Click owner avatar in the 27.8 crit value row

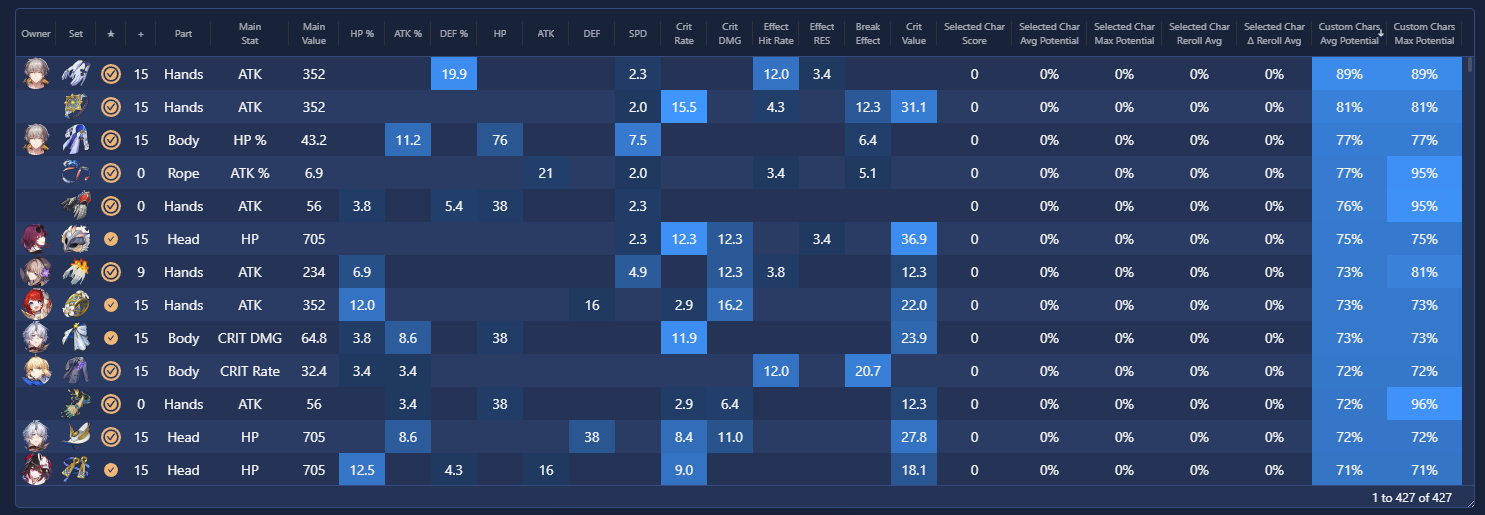click(x=36, y=437)
